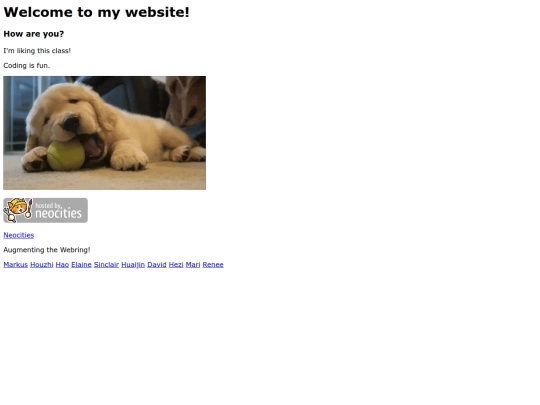Select the Hezi webring link

176,264
